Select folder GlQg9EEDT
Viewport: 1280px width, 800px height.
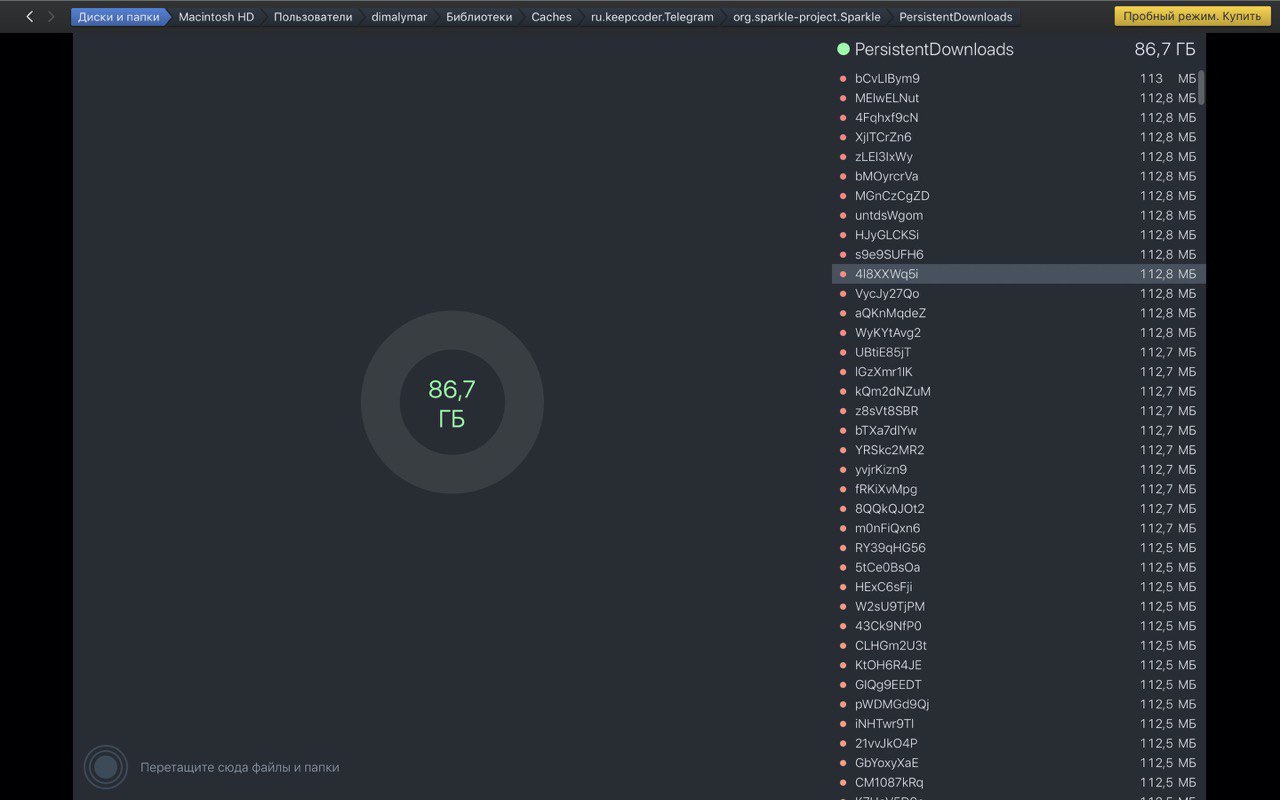[x=1019, y=685]
